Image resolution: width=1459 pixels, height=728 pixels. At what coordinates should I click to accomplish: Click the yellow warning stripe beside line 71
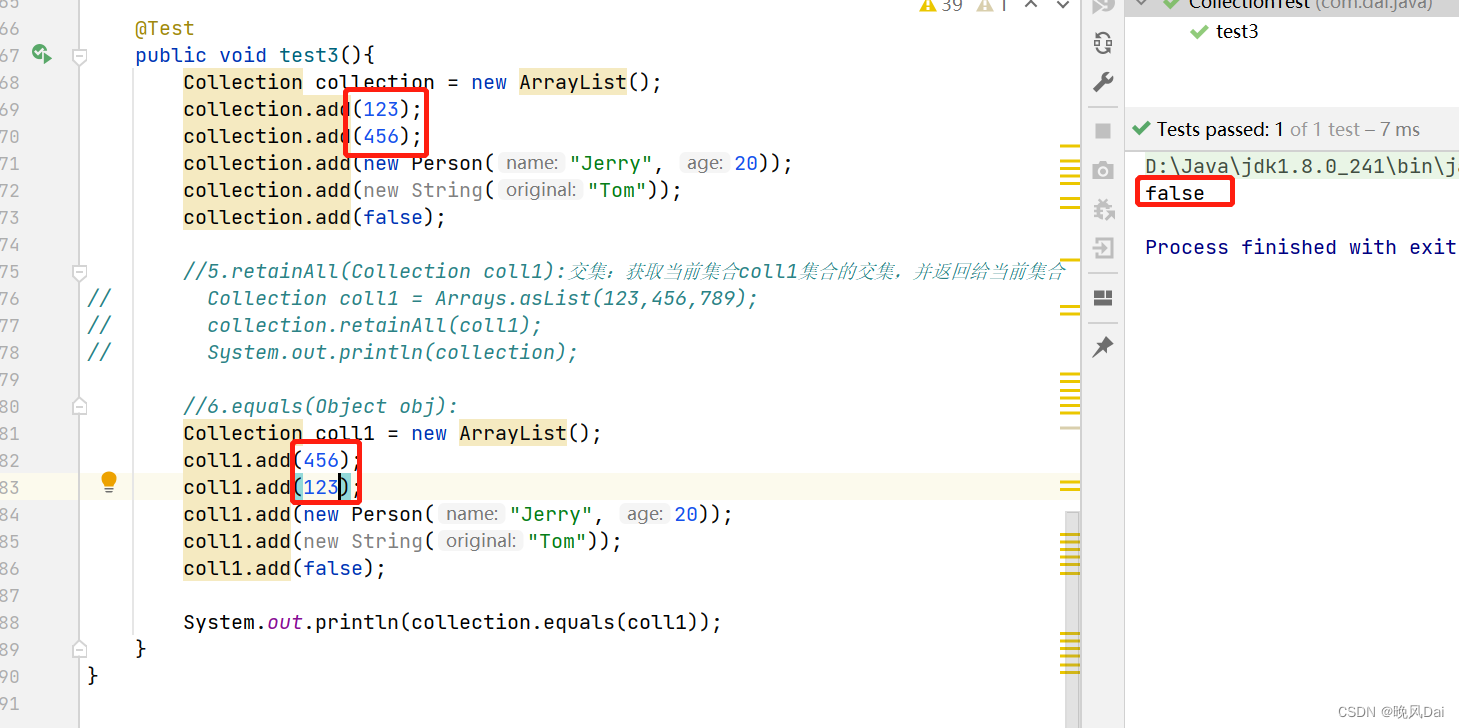1070,162
